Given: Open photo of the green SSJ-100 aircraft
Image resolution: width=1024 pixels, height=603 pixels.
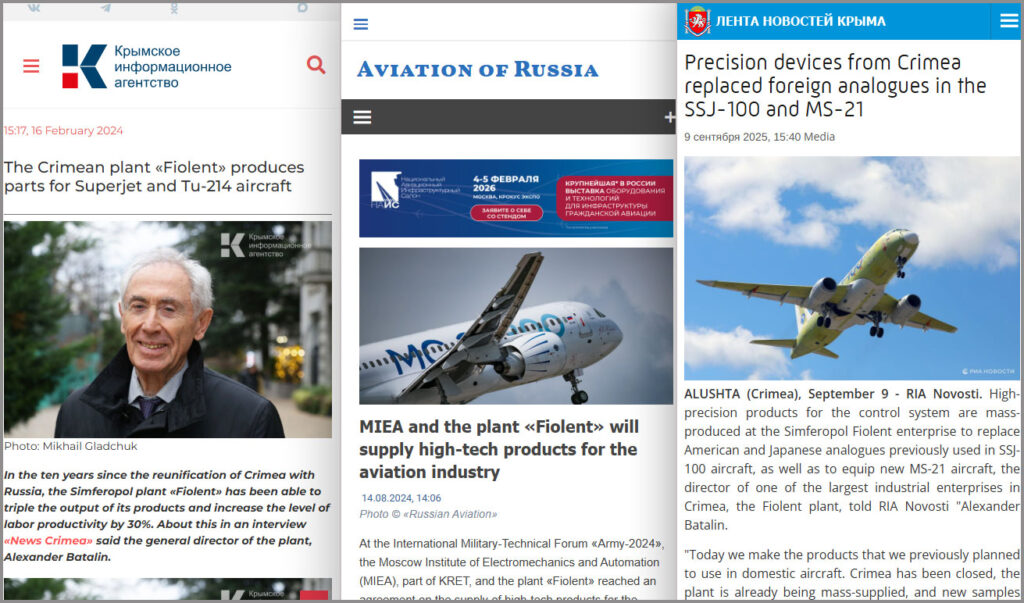Looking at the screenshot, I should (x=852, y=269).
